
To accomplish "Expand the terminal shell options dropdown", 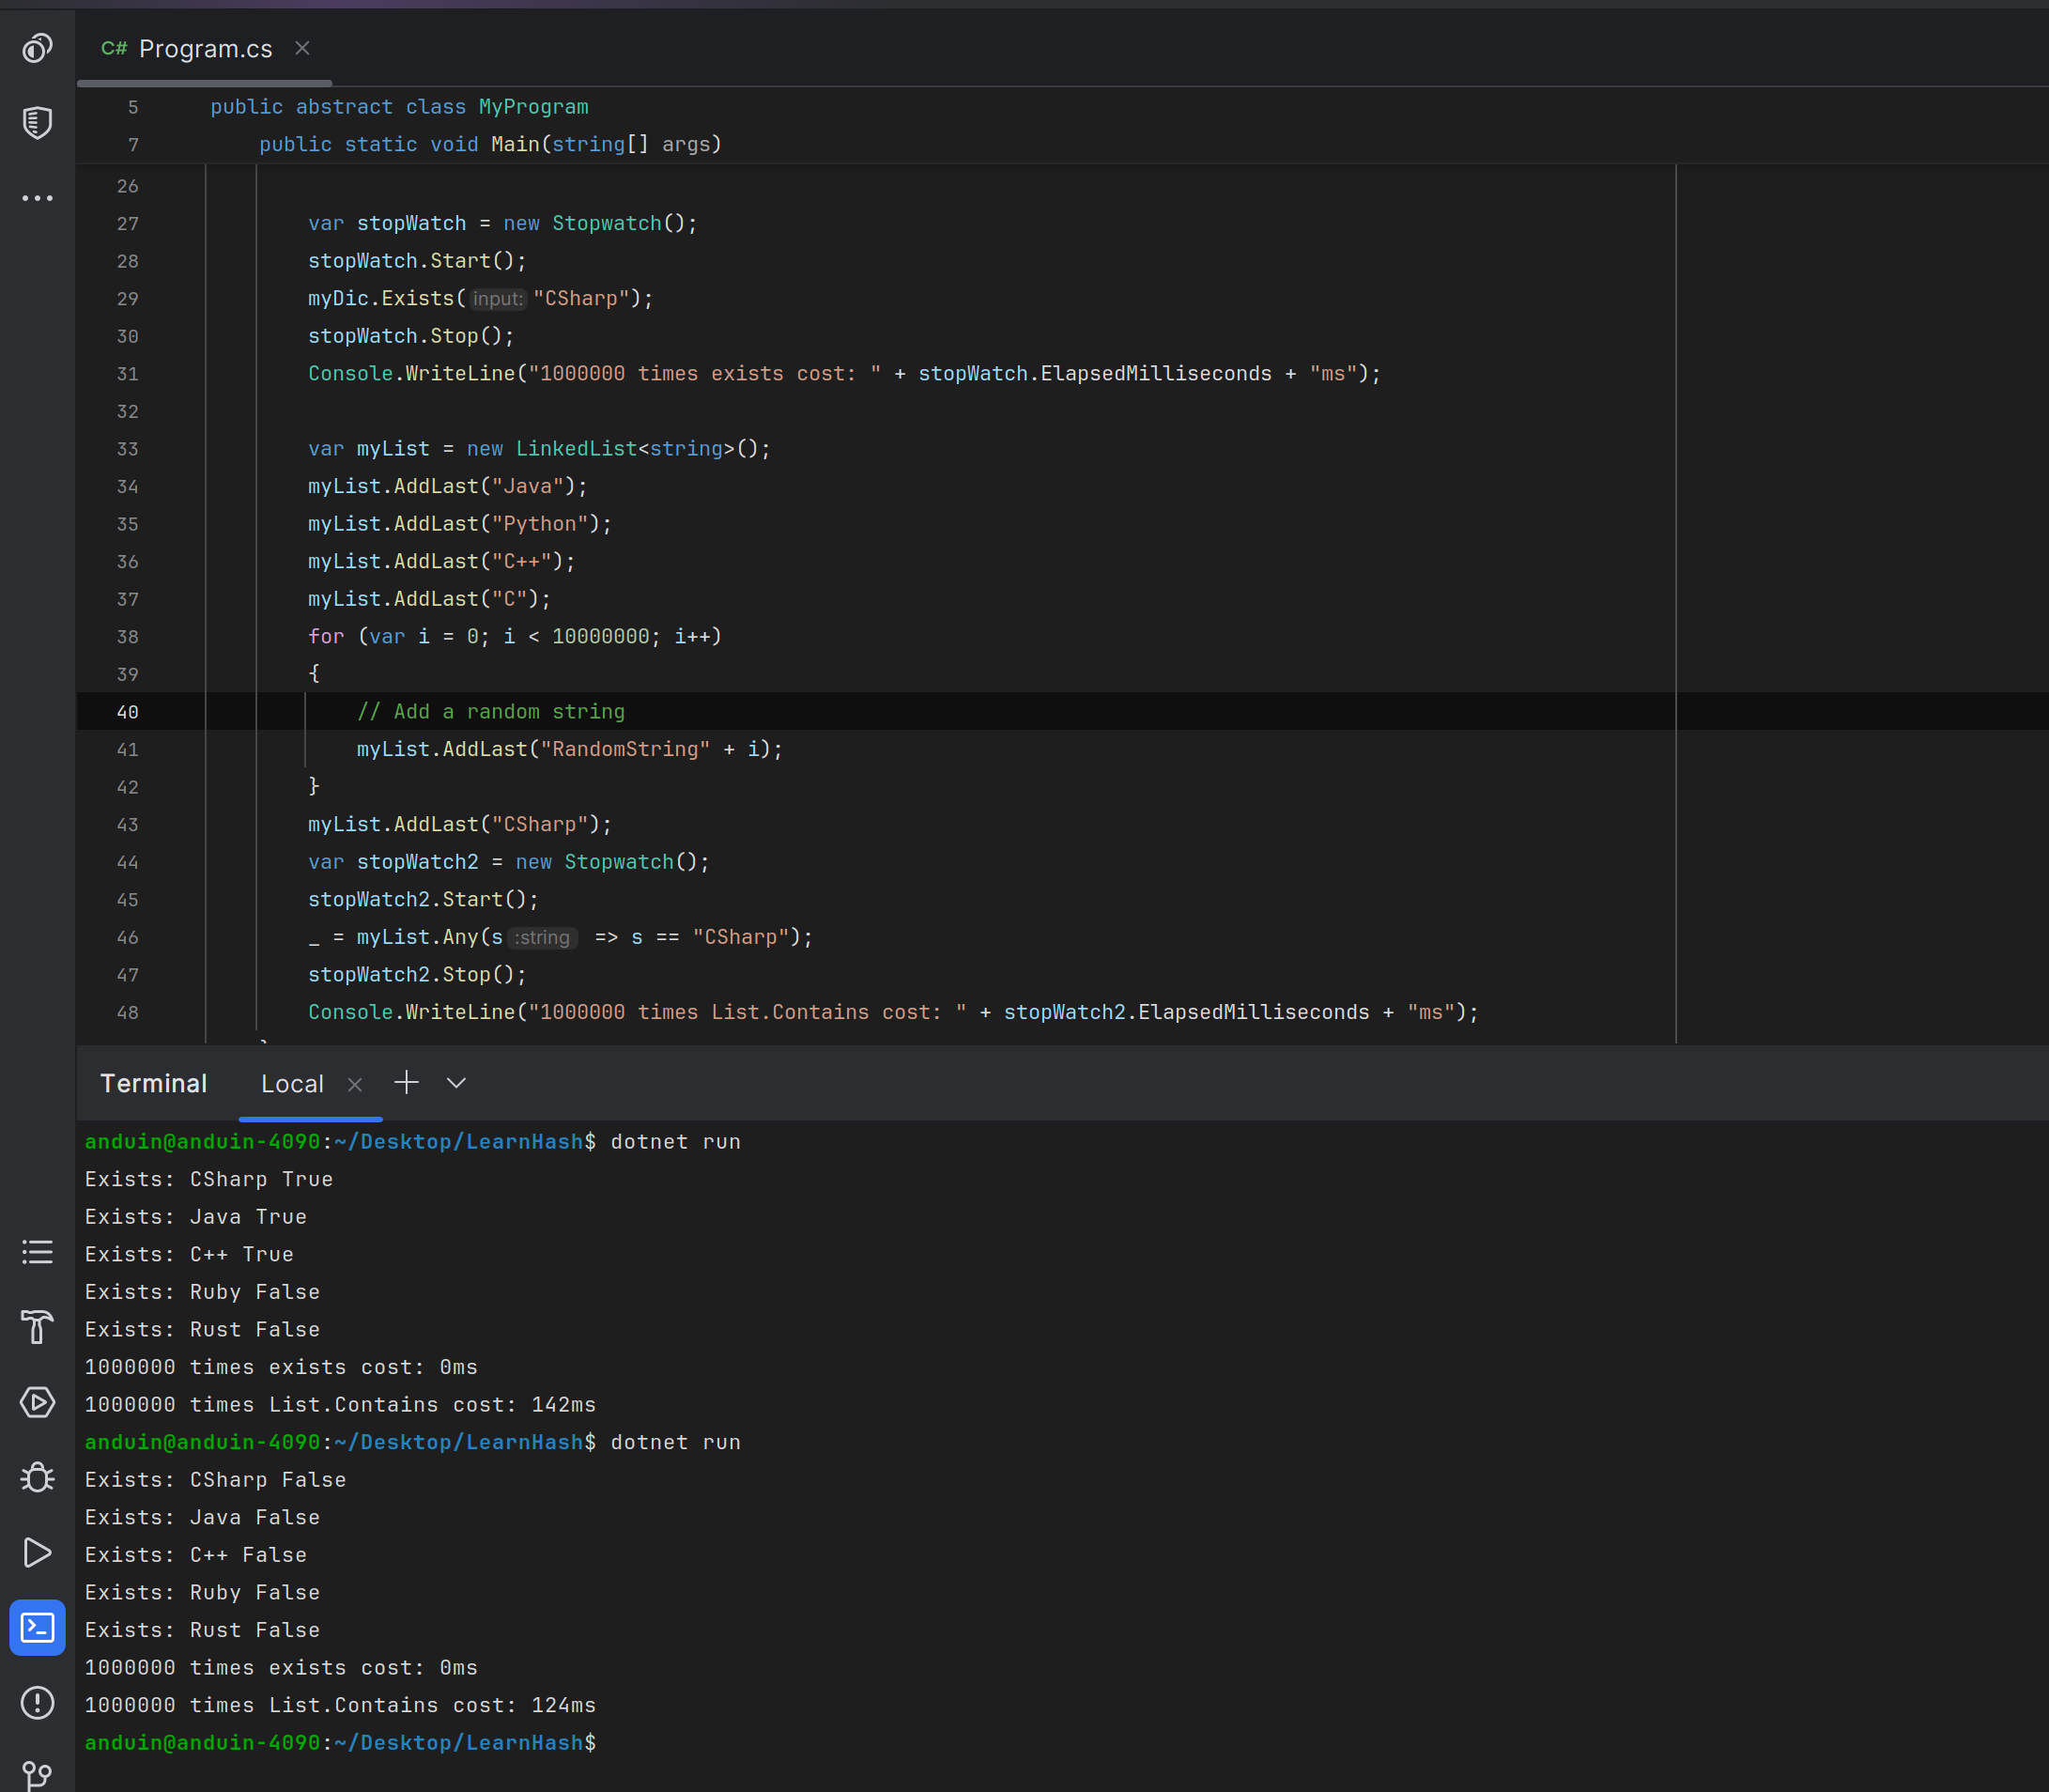I will [456, 1083].
